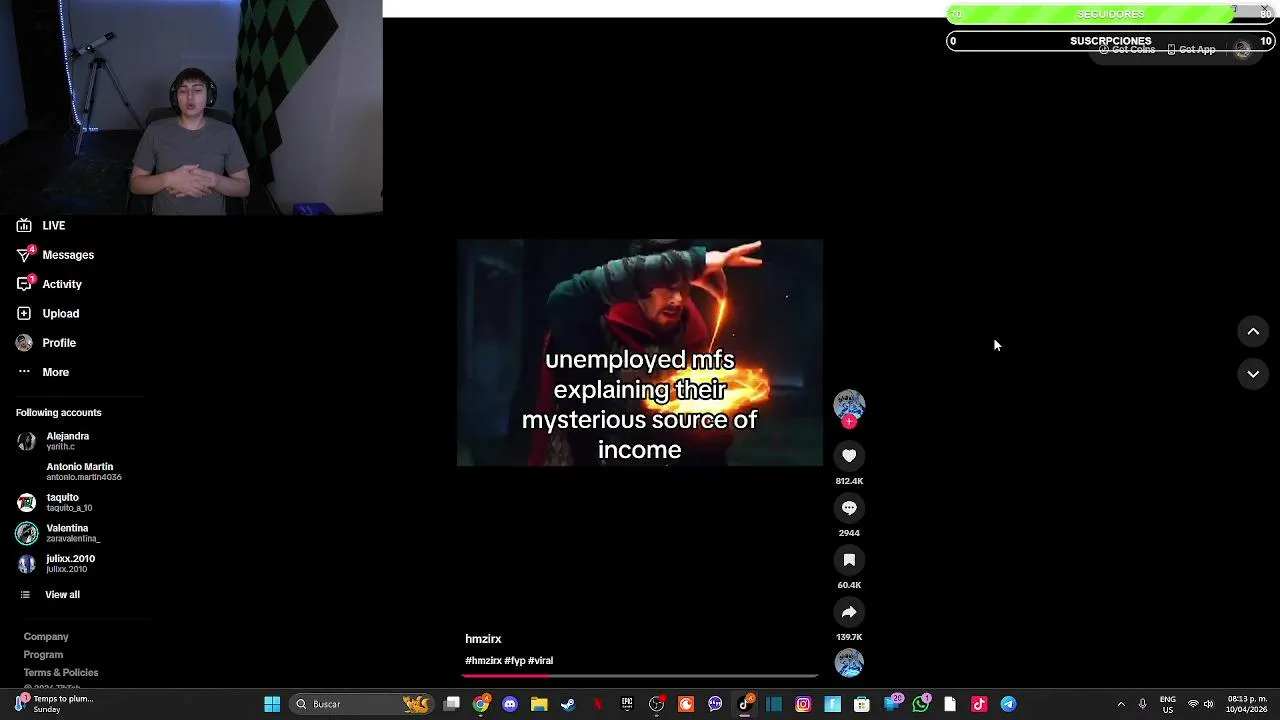The width and height of the screenshot is (1280, 720).
Task: Follow creator via red plus badge
Action: point(849,422)
